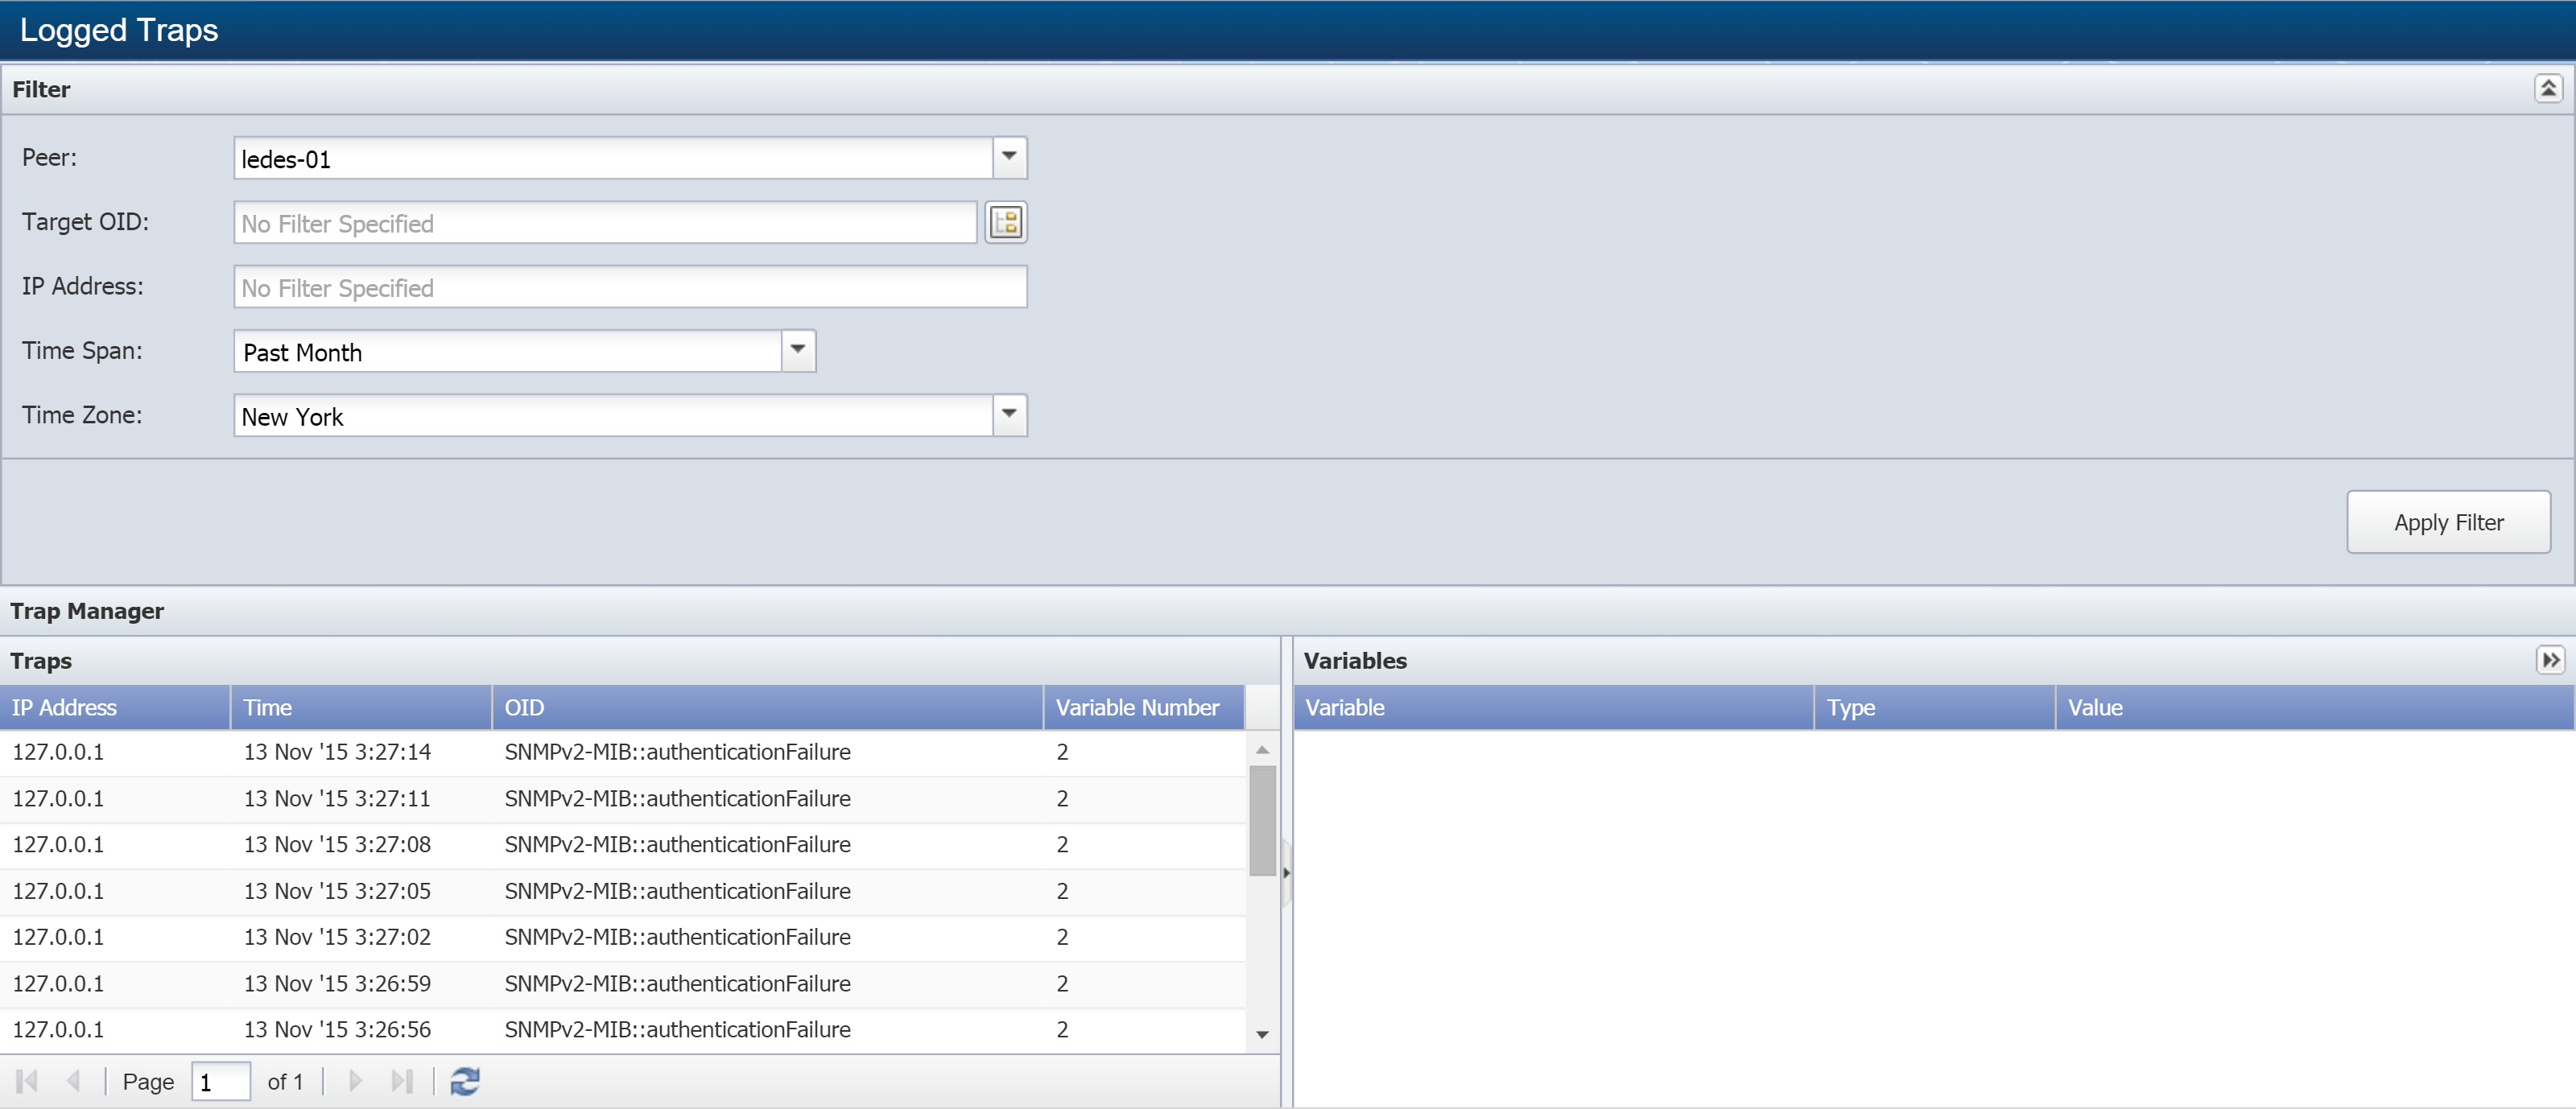Click the refresh icon to reload traps

click(x=465, y=1081)
